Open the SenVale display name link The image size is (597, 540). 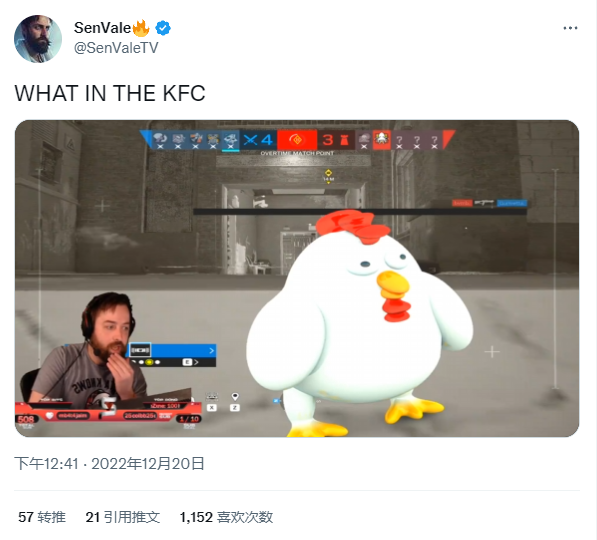pos(102,28)
